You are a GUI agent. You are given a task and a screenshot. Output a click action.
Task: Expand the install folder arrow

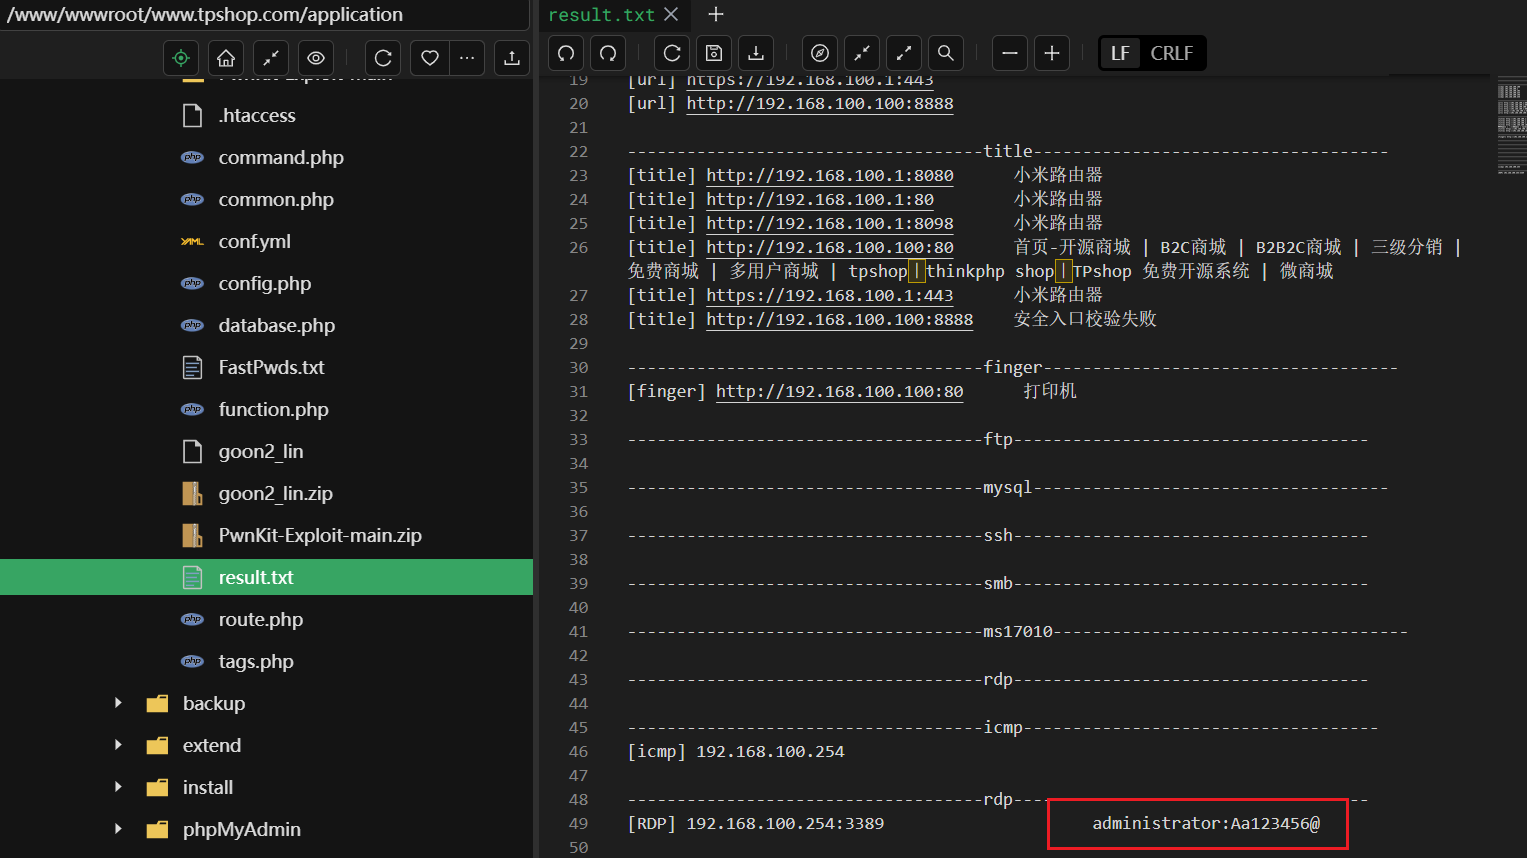point(118,787)
